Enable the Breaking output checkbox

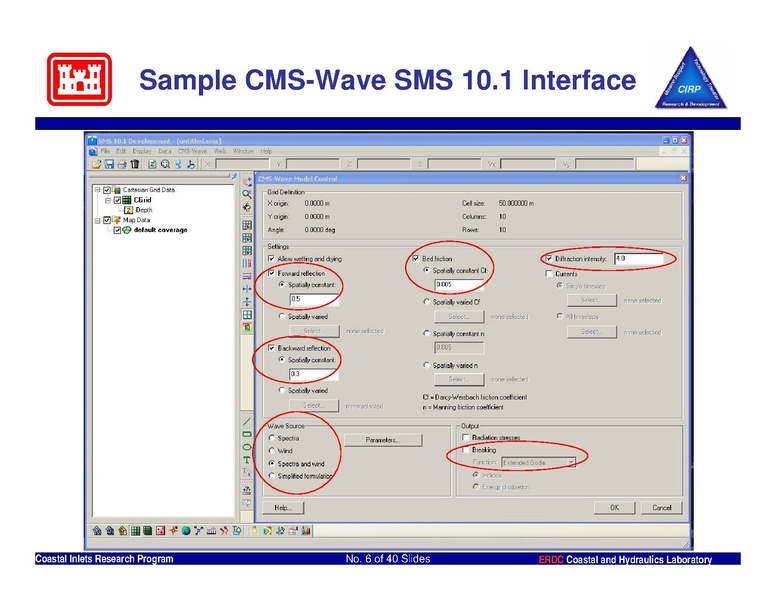466,450
